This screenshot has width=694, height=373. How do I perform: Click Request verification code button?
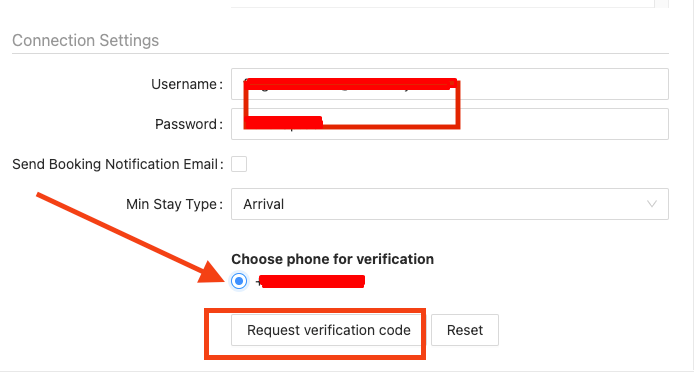click(328, 330)
